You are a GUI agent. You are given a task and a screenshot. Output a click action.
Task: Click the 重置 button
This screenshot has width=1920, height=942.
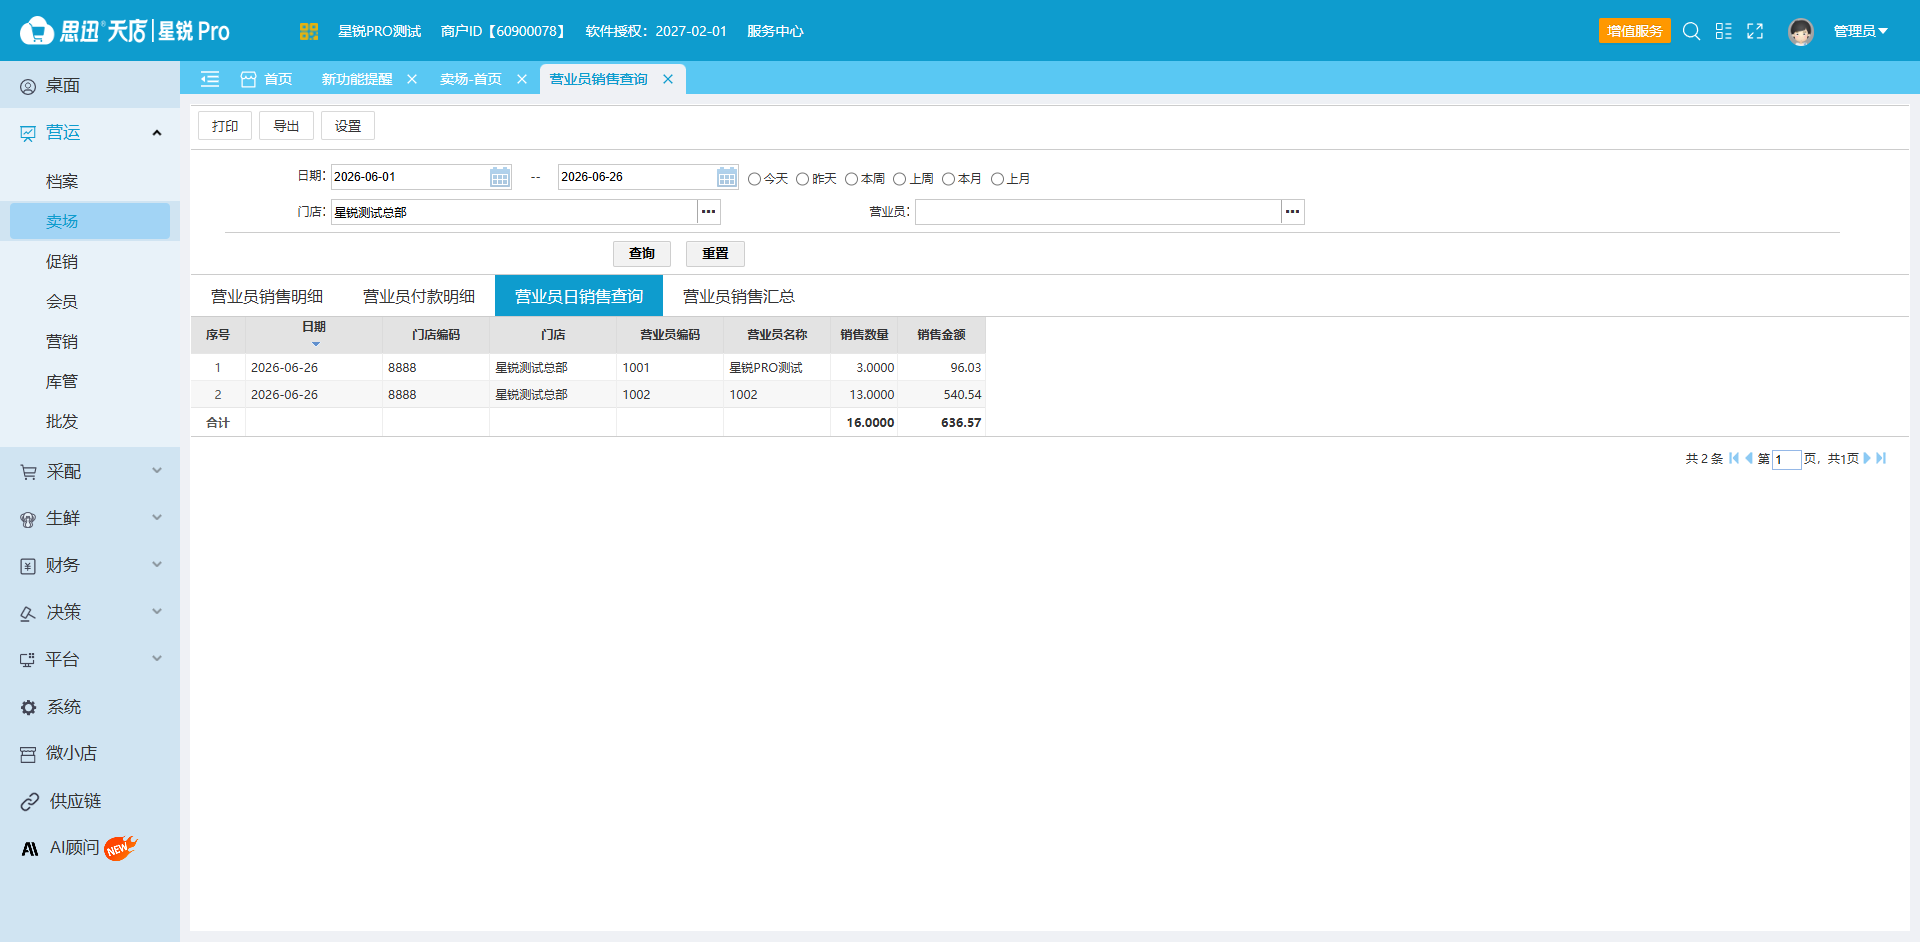click(x=715, y=254)
